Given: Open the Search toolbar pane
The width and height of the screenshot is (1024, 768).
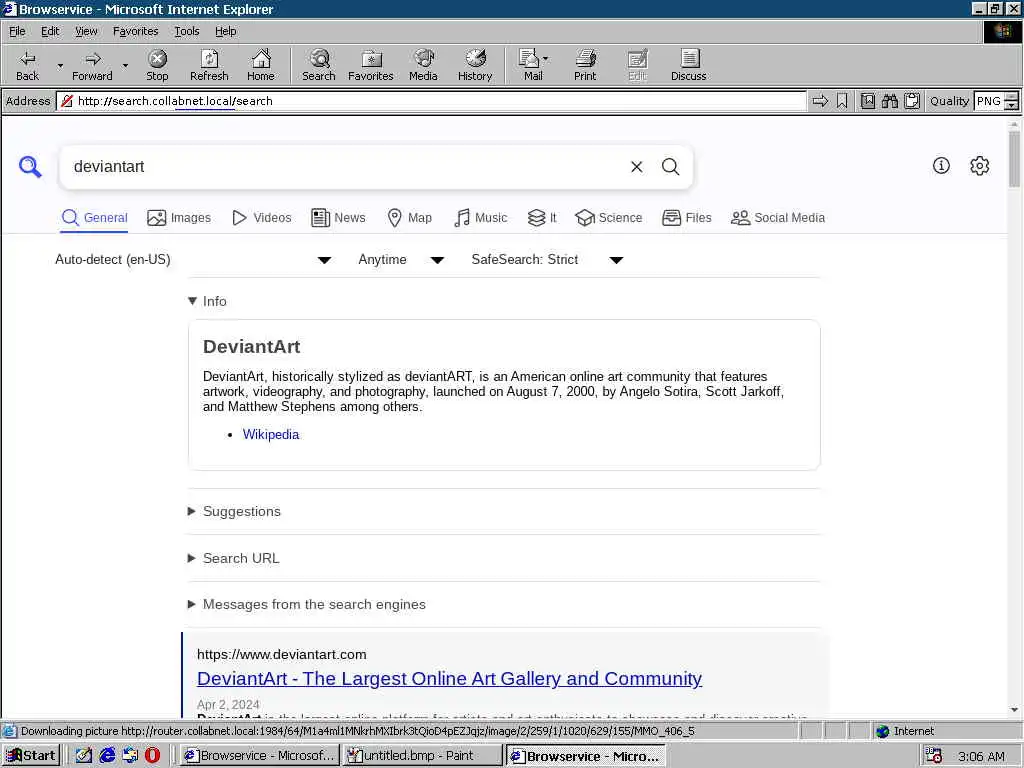Looking at the screenshot, I should [x=319, y=65].
